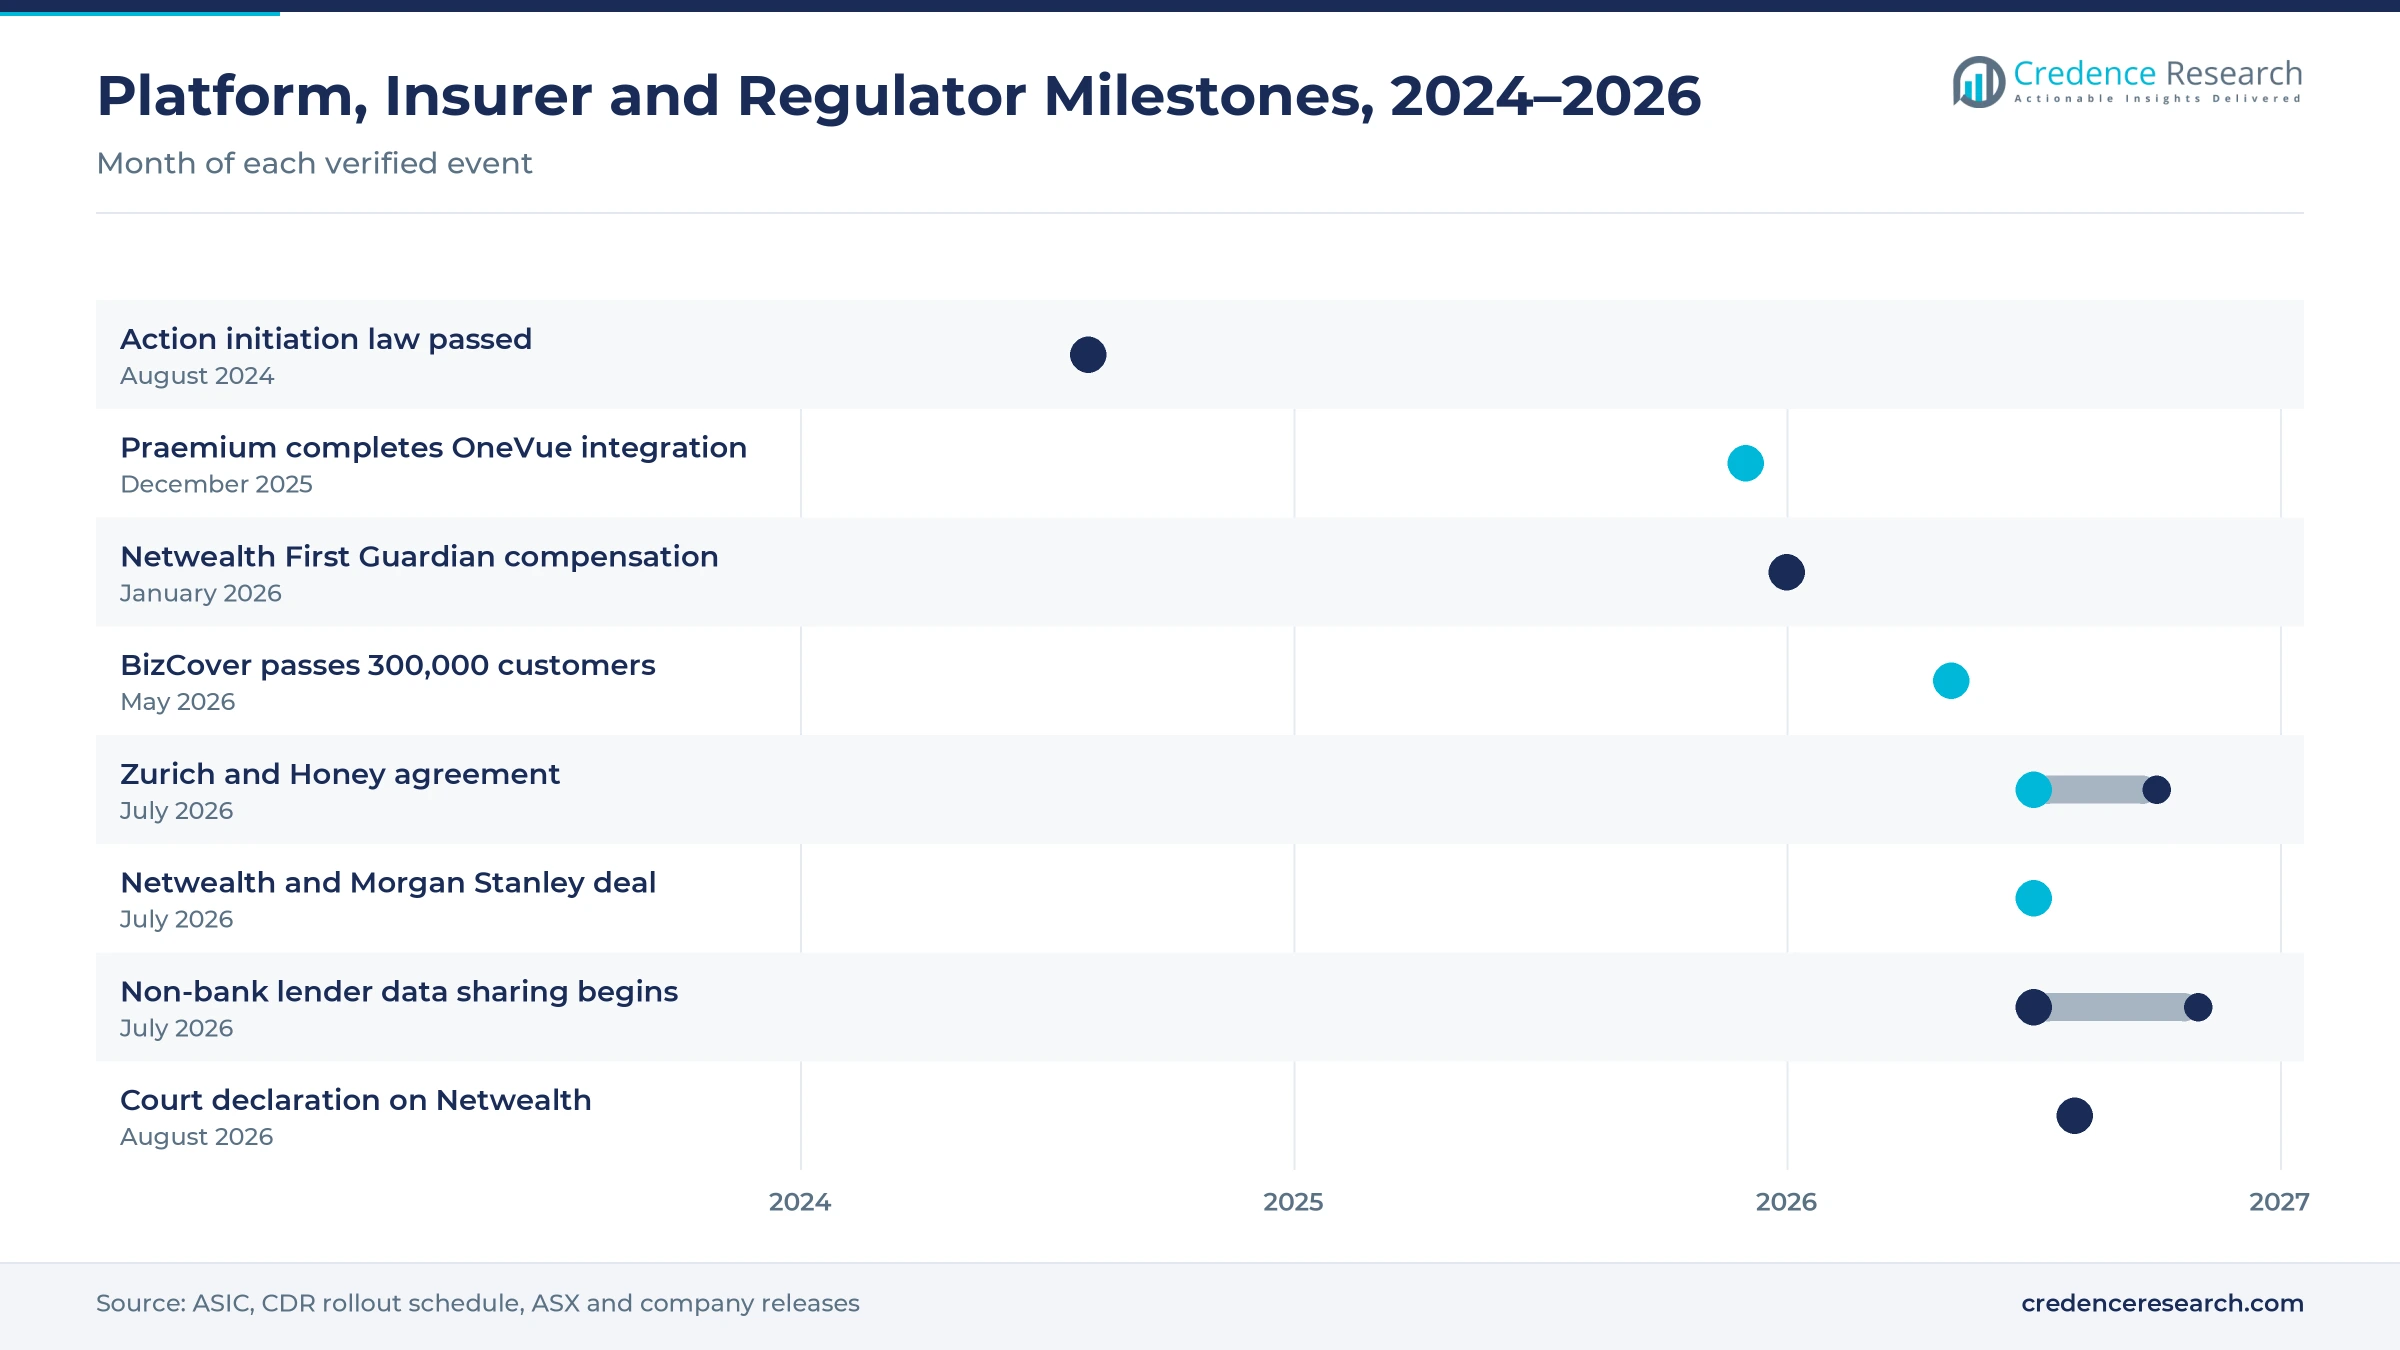The height and width of the screenshot is (1350, 2400).
Task: Click the chart title Platform, Insurer and Regulator Milestones
Action: tap(899, 97)
